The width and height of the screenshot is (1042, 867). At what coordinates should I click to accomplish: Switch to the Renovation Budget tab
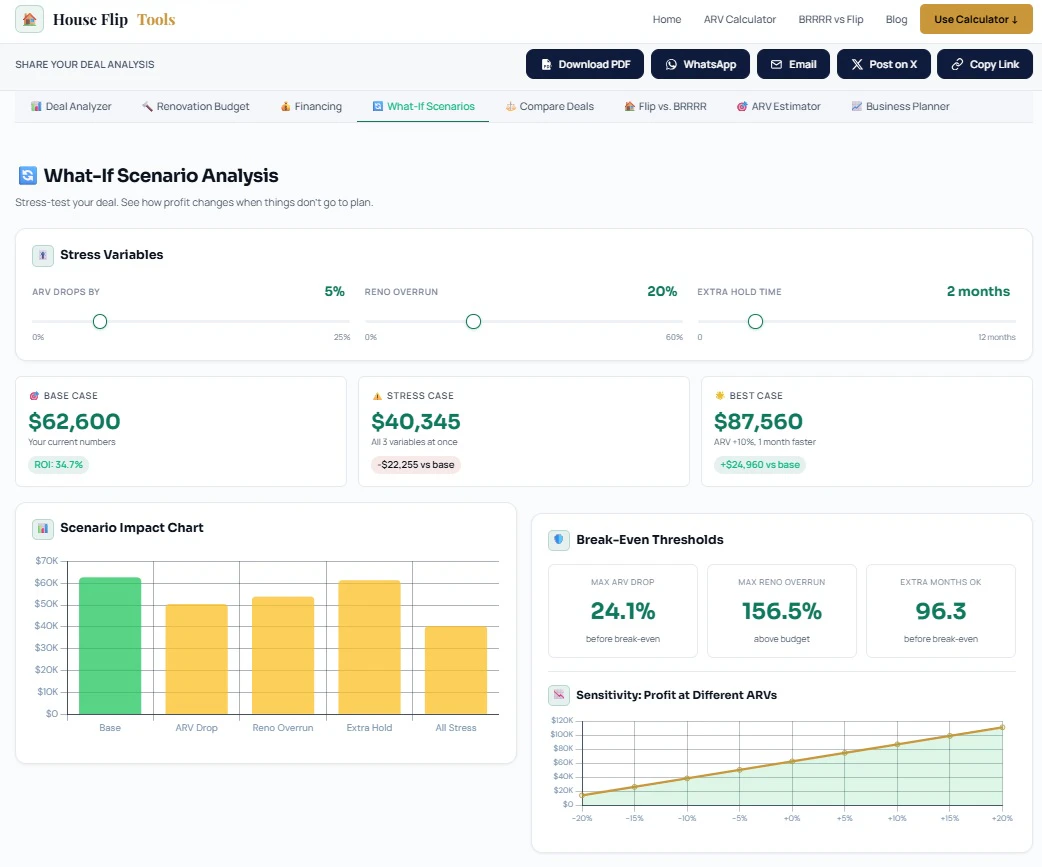tap(195, 106)
